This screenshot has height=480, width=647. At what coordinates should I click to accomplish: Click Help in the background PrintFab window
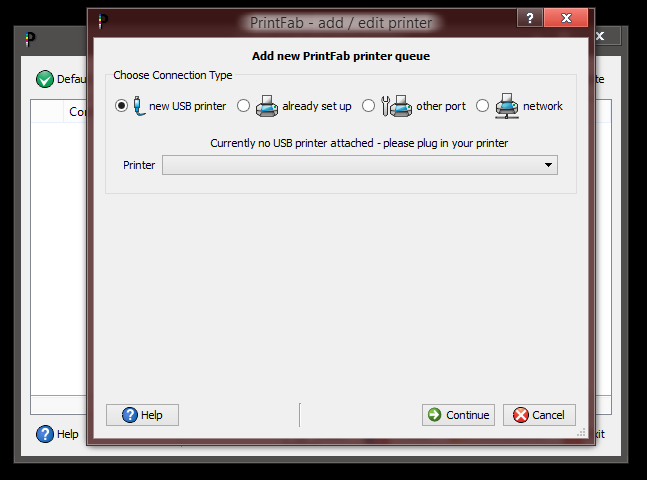click(57, 434)
